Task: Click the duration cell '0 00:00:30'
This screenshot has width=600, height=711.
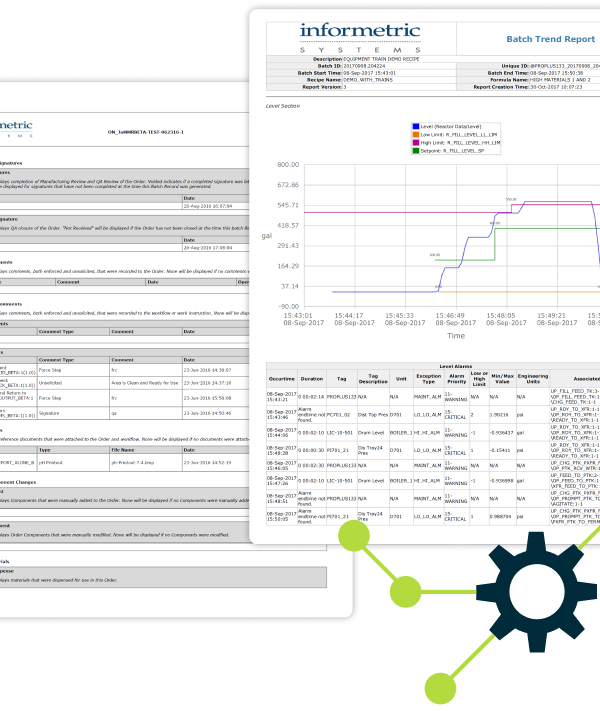Action: coord(311,450)
